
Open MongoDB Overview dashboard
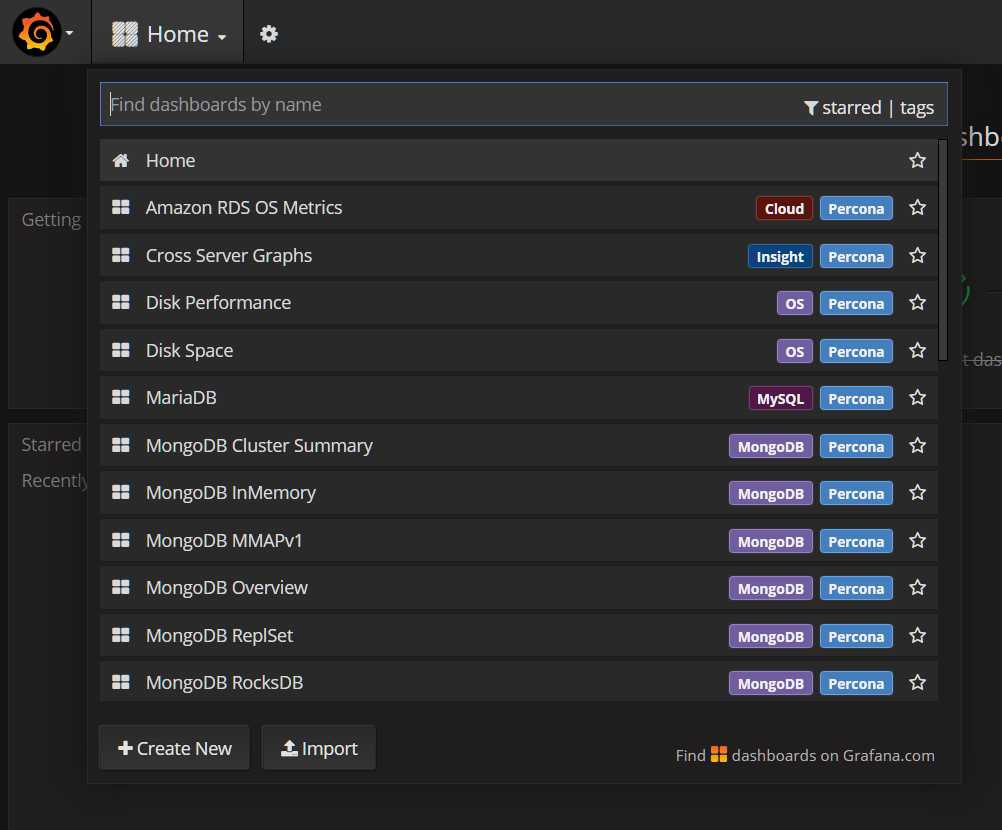519,588
